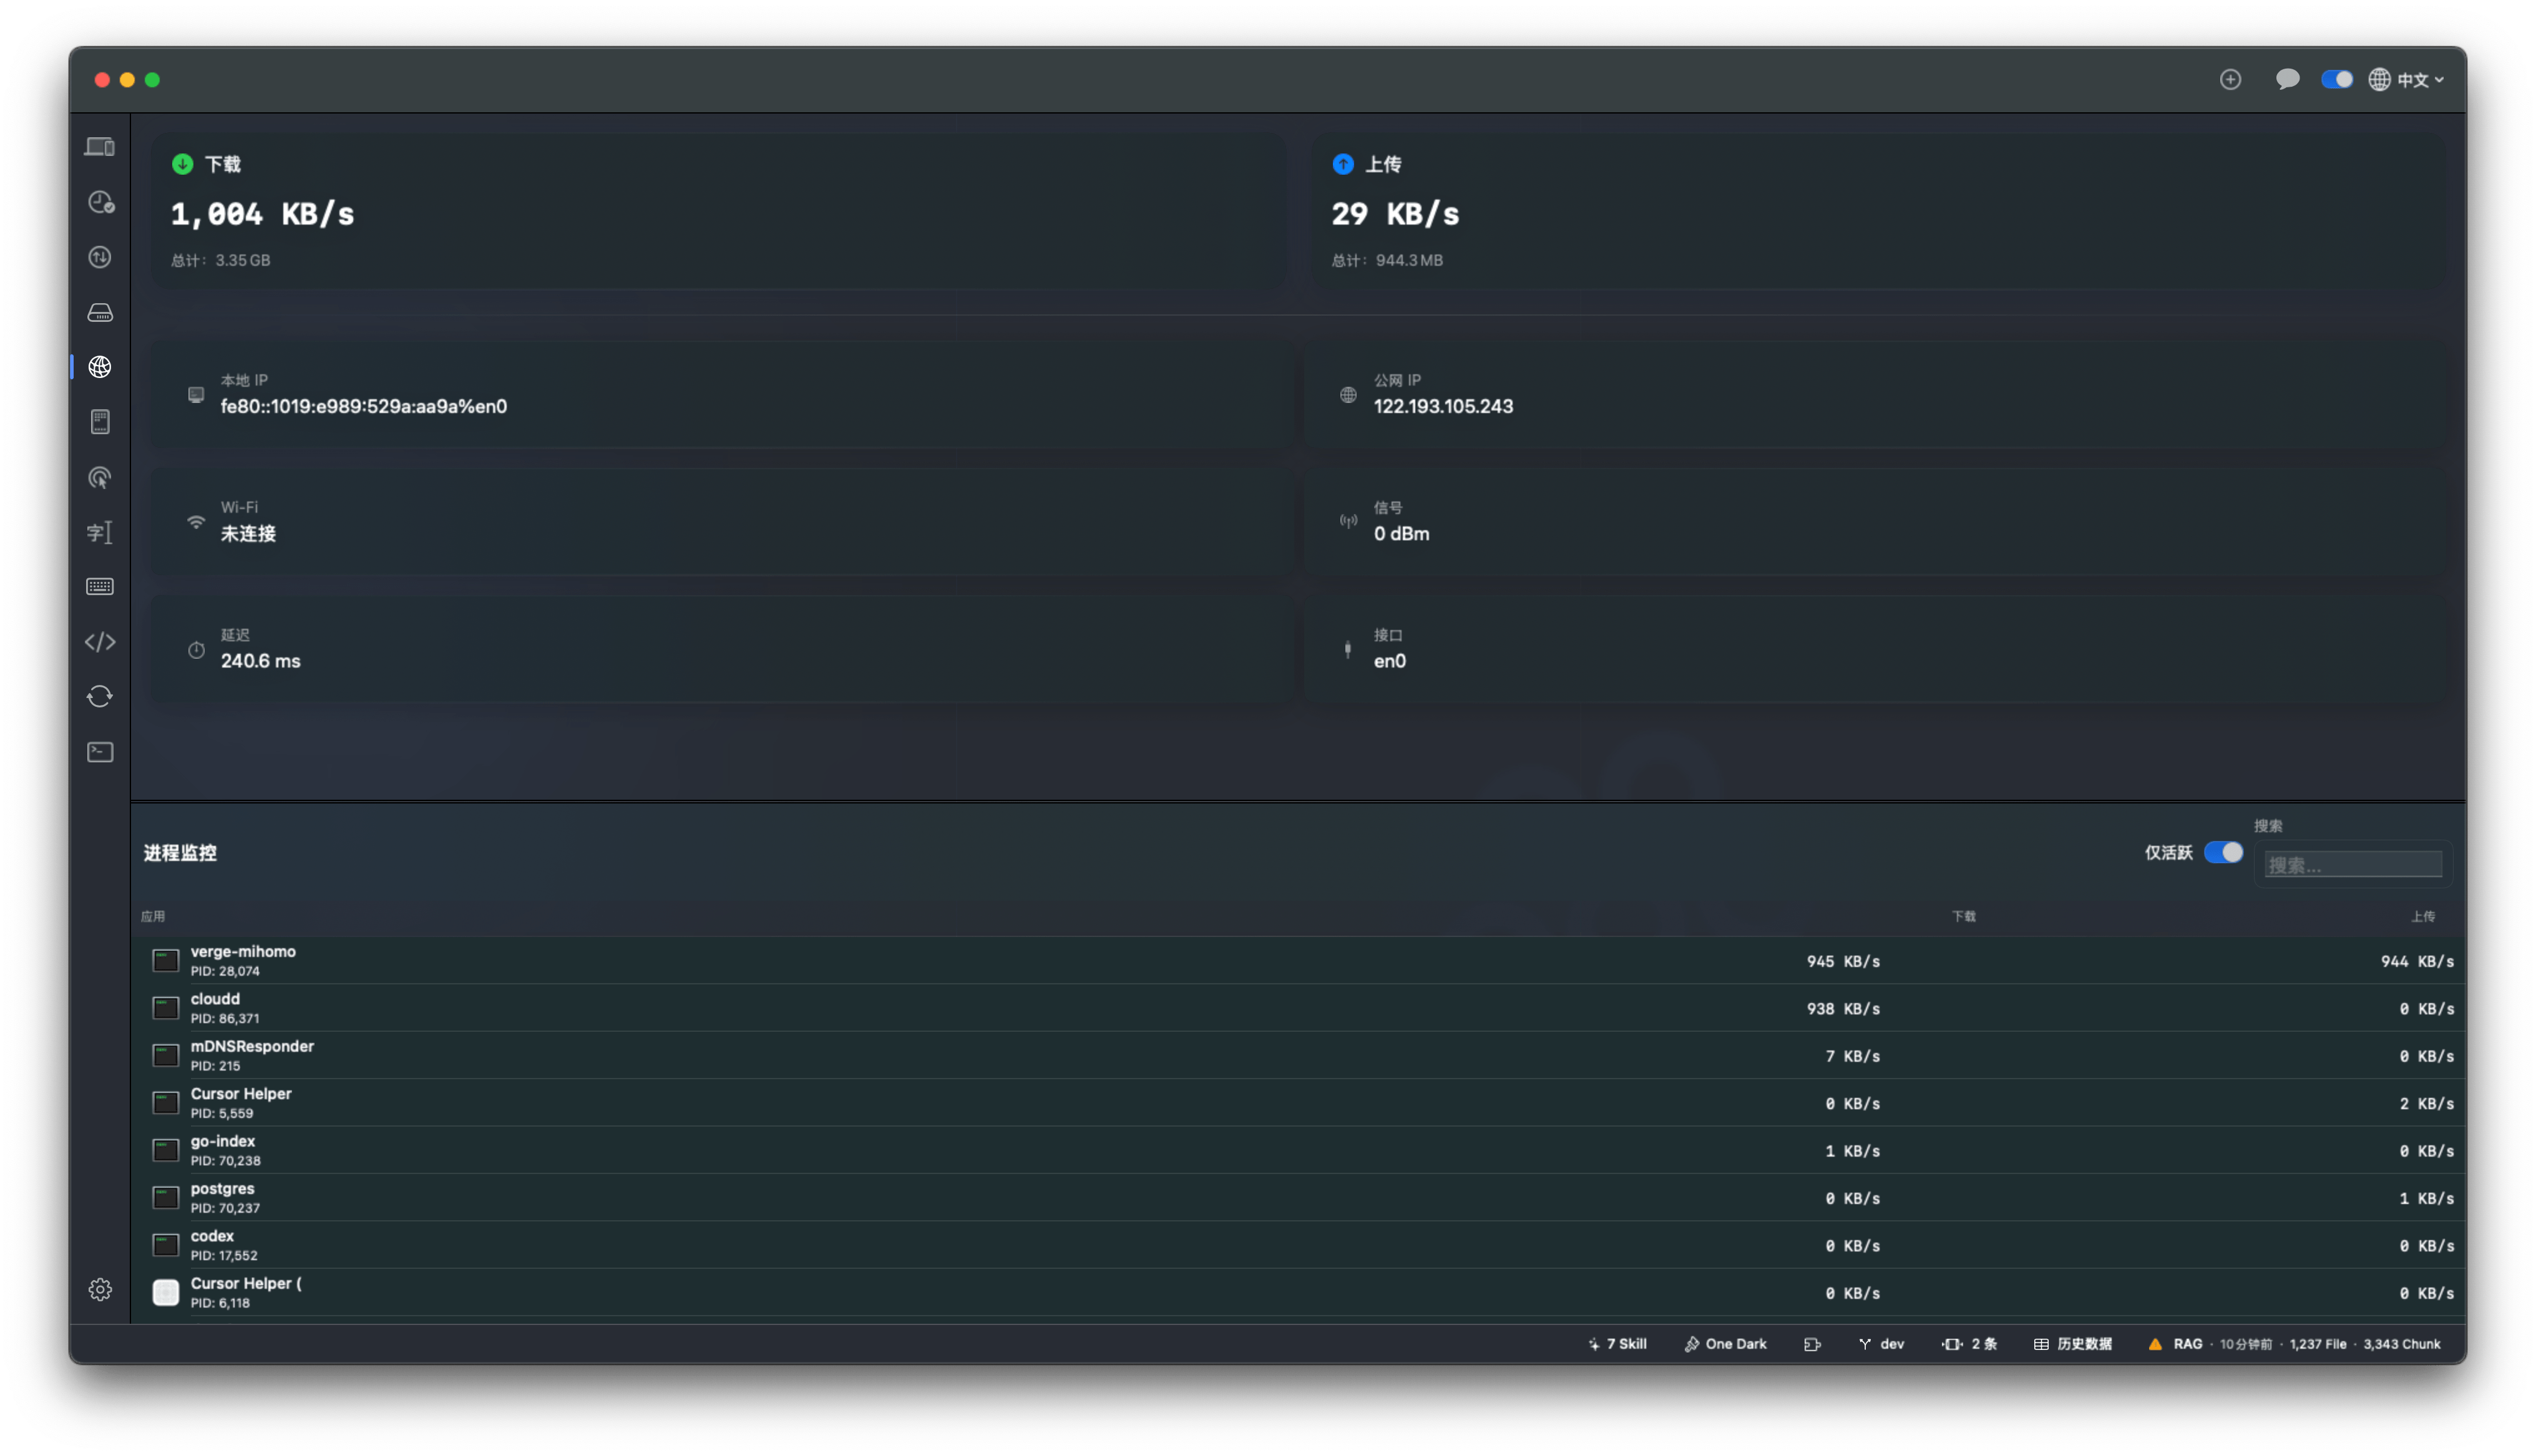Select the mDNSResponder process row

[x=1298, y=1056]
